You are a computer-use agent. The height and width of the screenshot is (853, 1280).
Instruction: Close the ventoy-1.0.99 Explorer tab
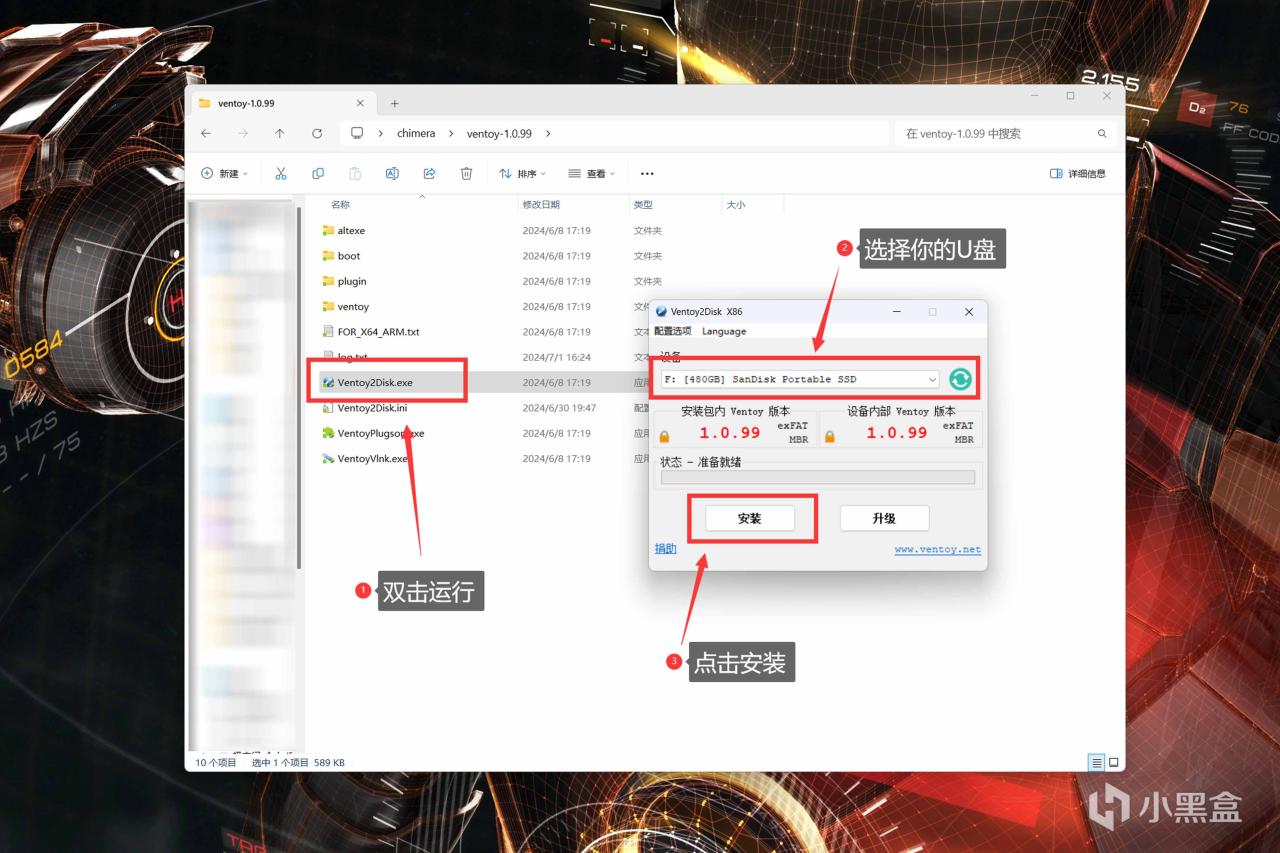click(360, 103)
